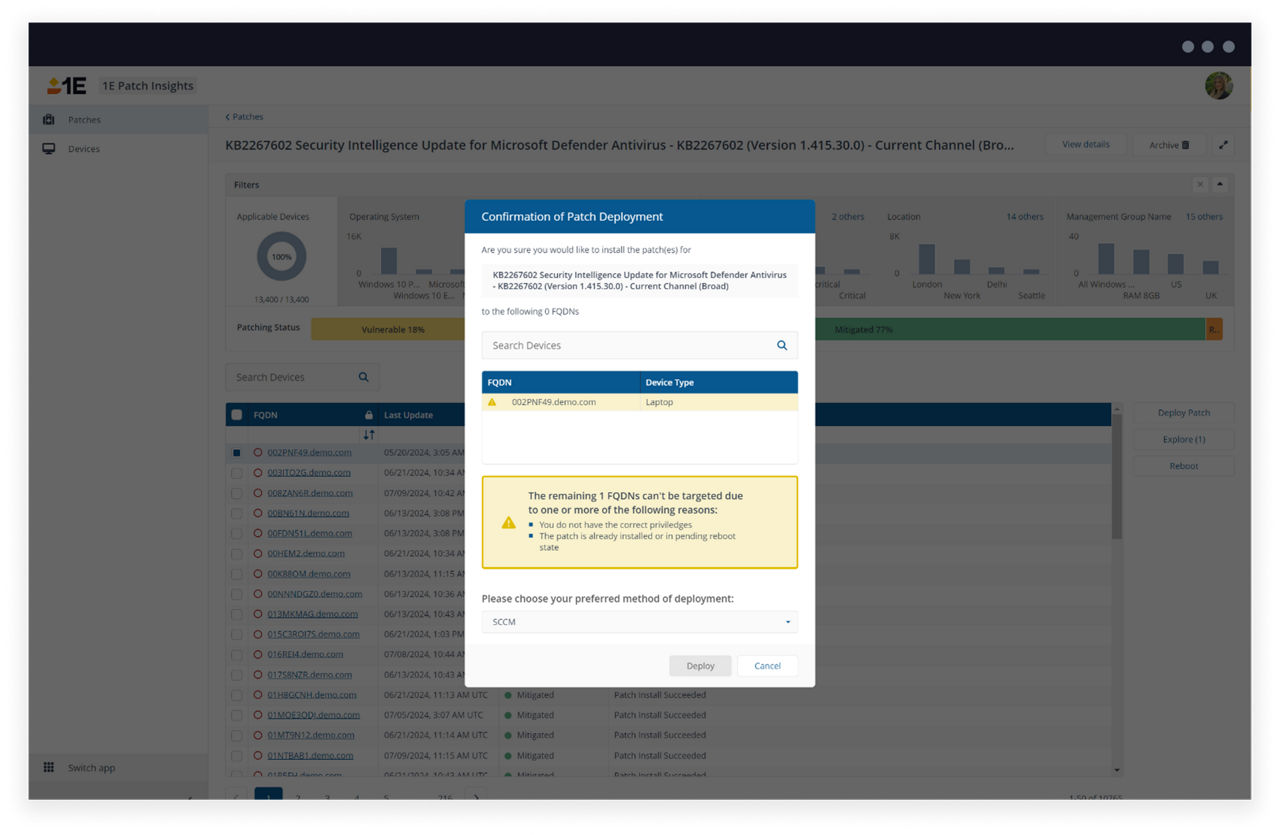Click the London bar in Location chart
1280x835 pixels.
coord(927,259)
